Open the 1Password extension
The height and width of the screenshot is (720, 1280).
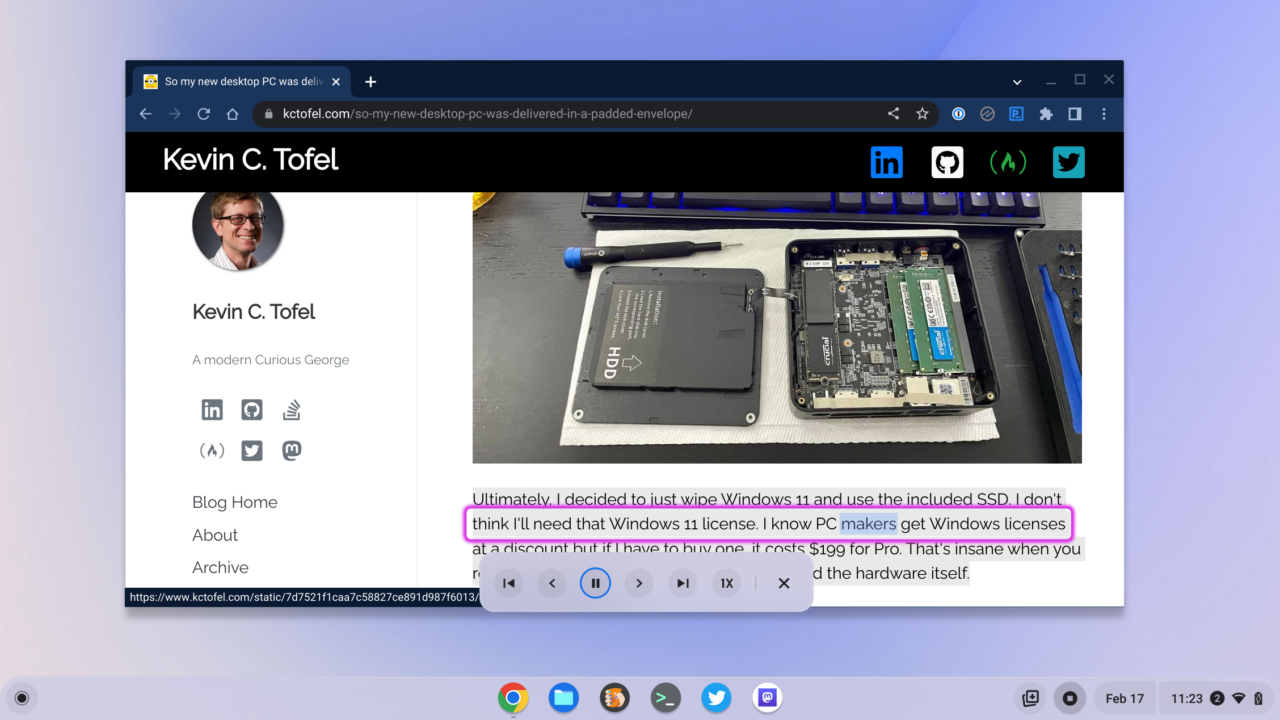(958, 114)
